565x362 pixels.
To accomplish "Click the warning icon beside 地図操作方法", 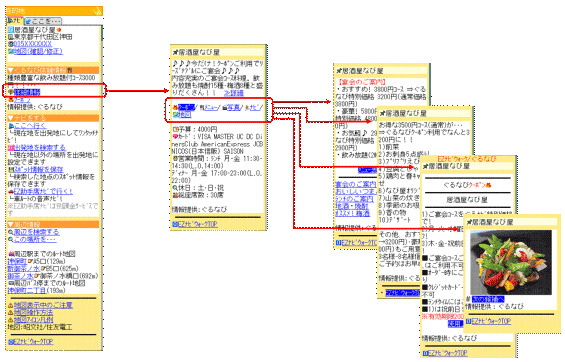I will (x=10, y=313).
